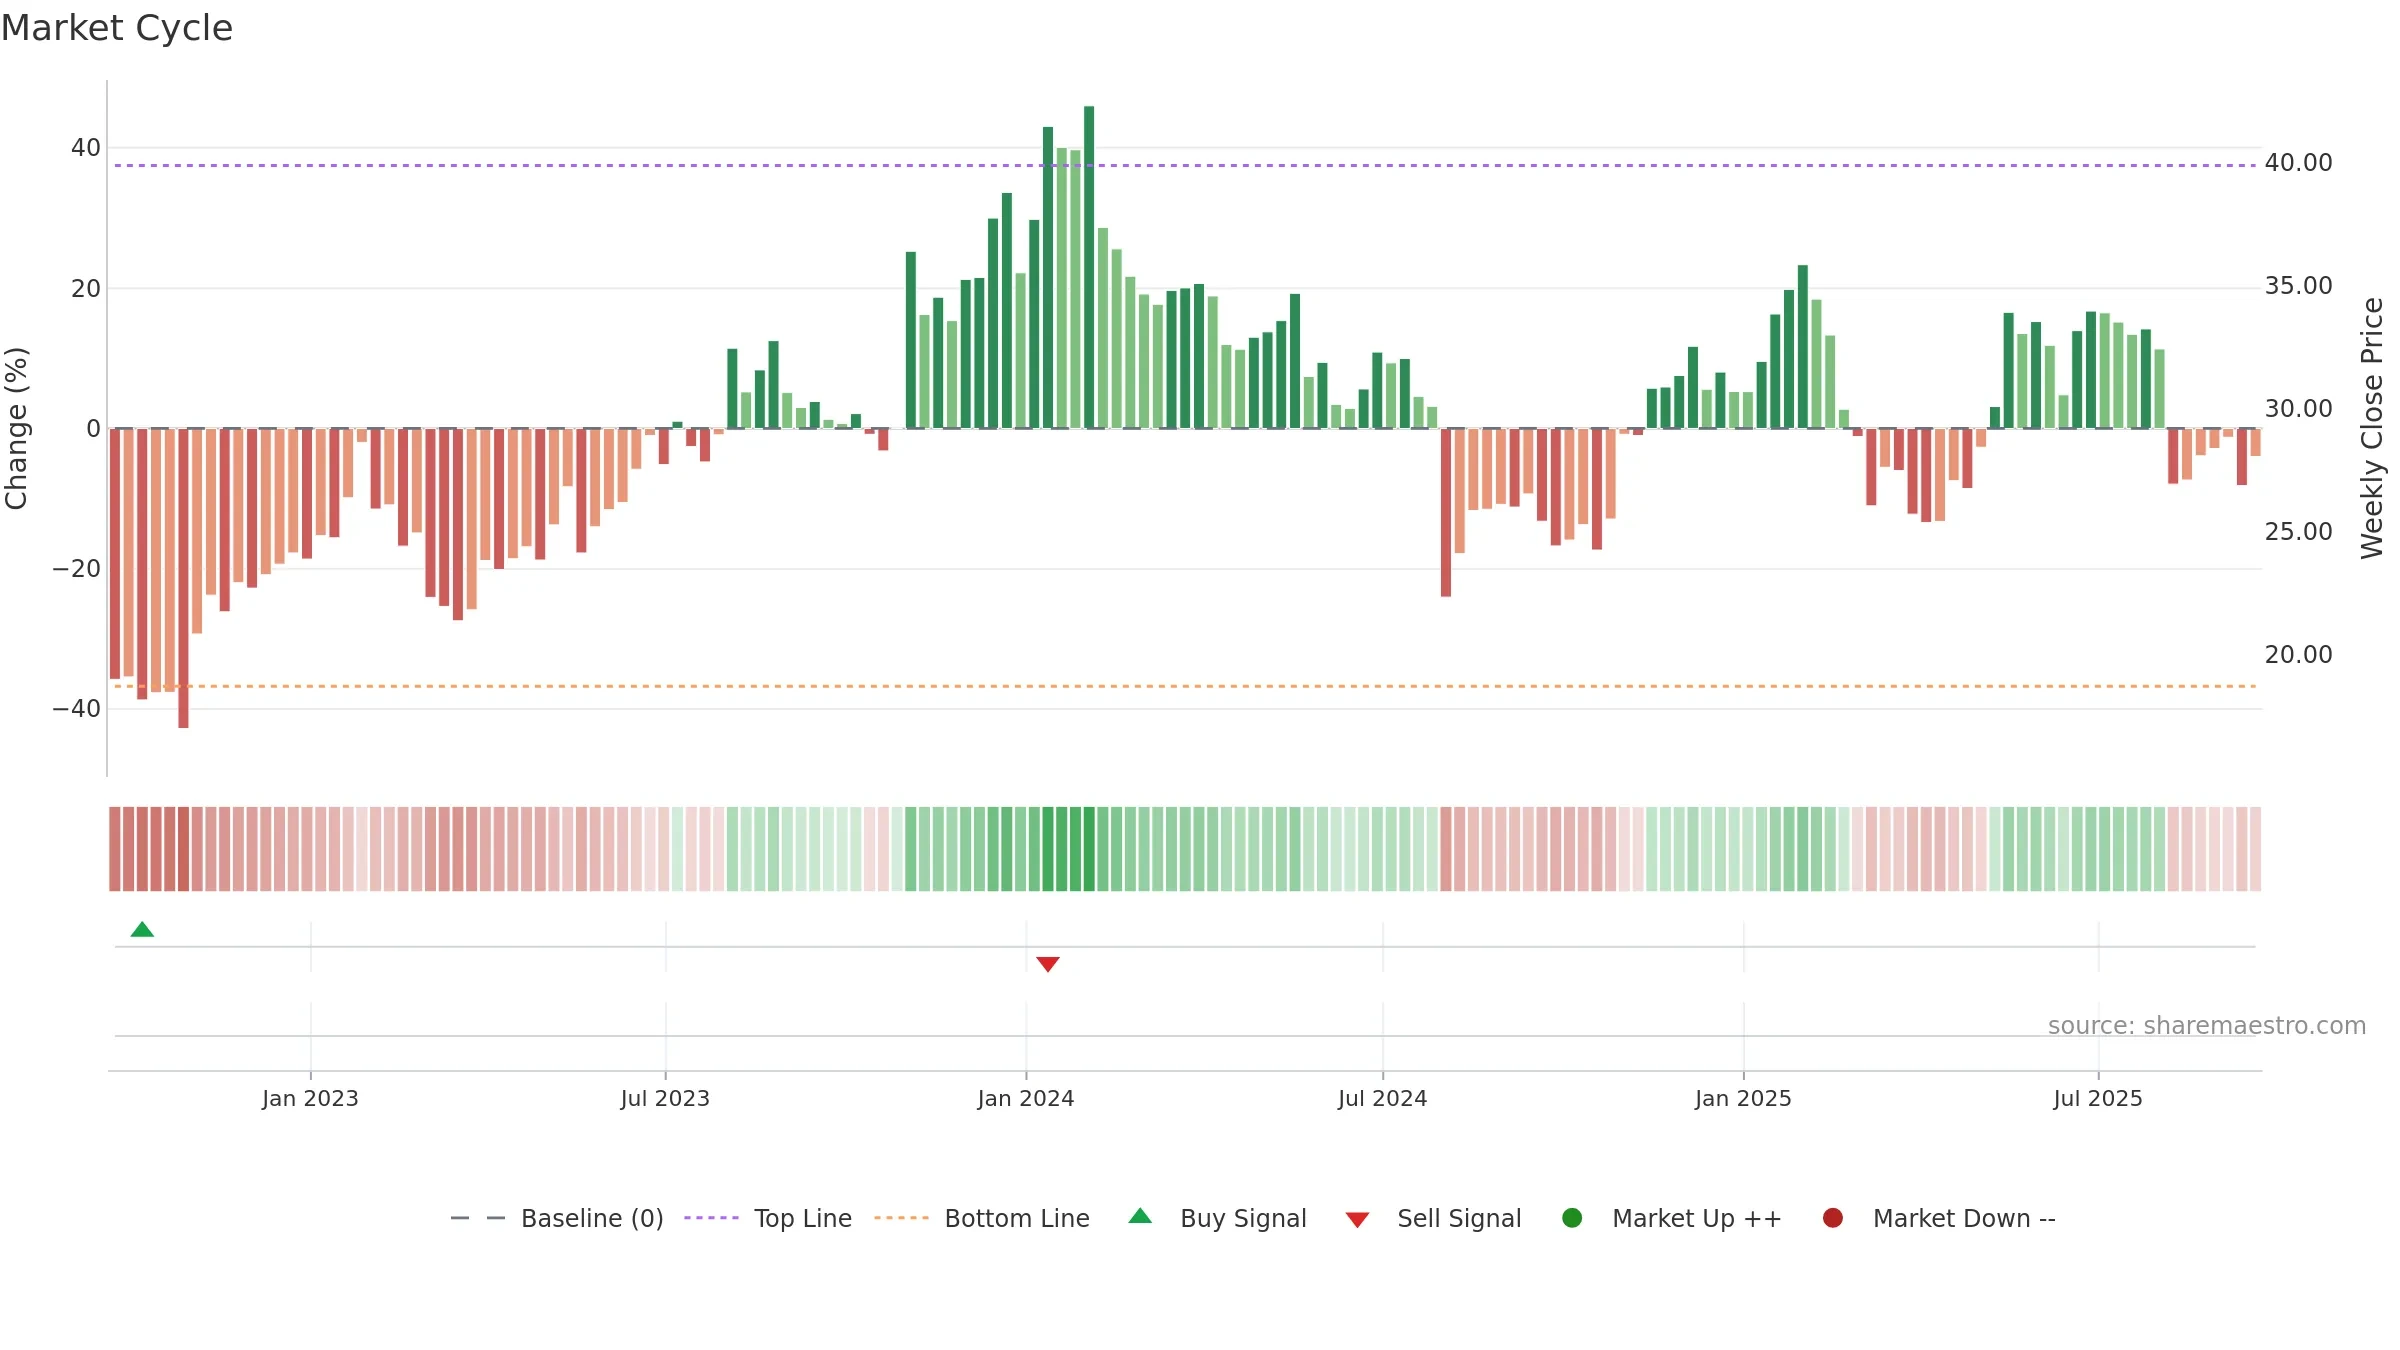Image resolution: width=2400 pixels, height=1350 pixels.
Task: Click the green Buy Signal triangle marker on the timeline
Action: coord(142,929)
